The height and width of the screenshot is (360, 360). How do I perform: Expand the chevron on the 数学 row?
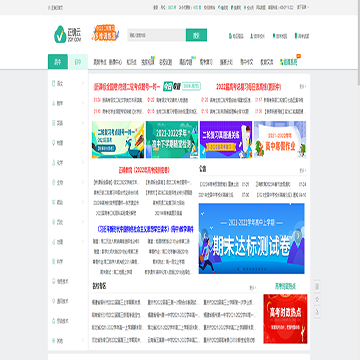pos(83,103)
